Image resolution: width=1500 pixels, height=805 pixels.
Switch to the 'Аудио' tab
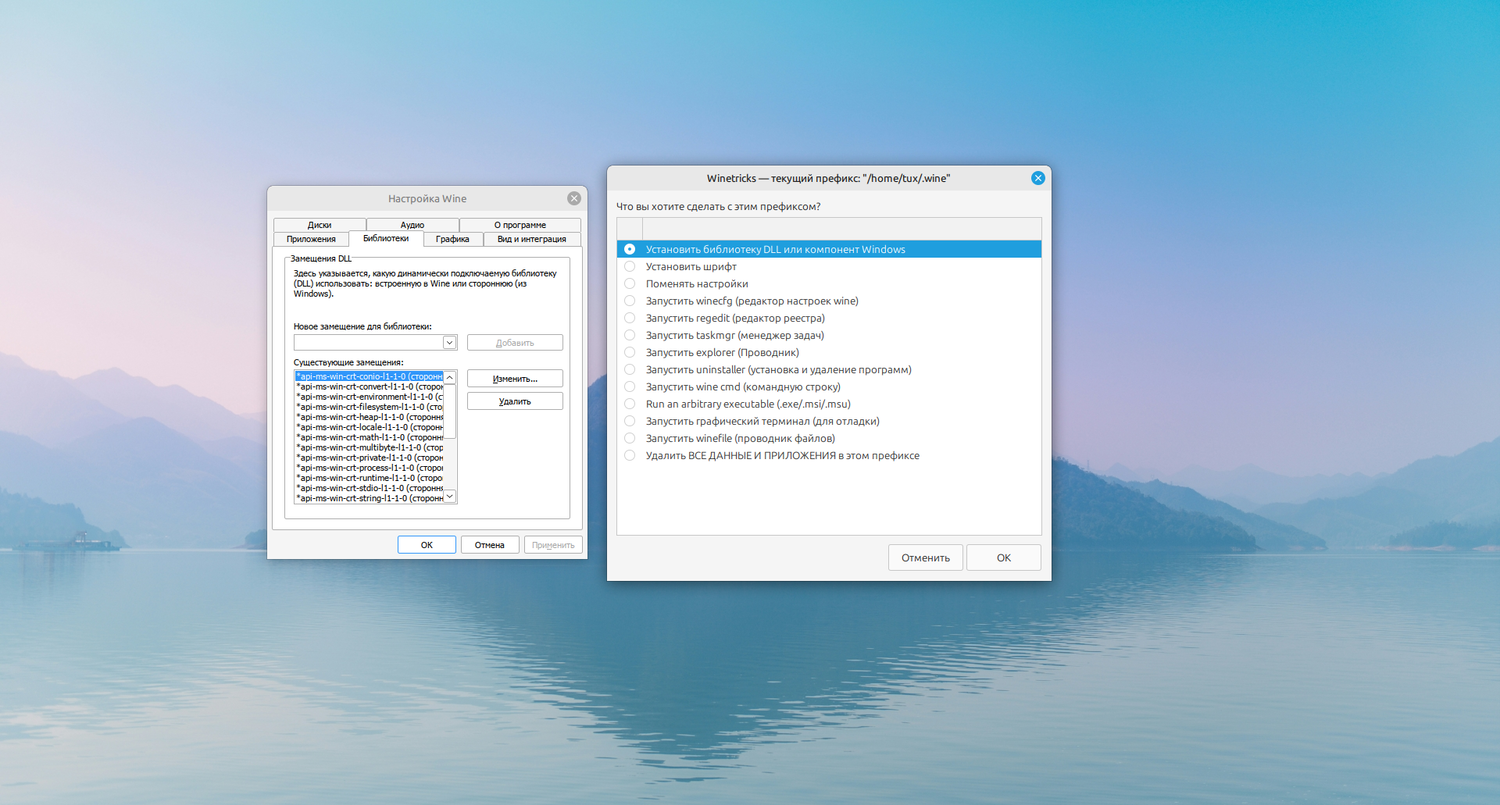click(412, 225)
